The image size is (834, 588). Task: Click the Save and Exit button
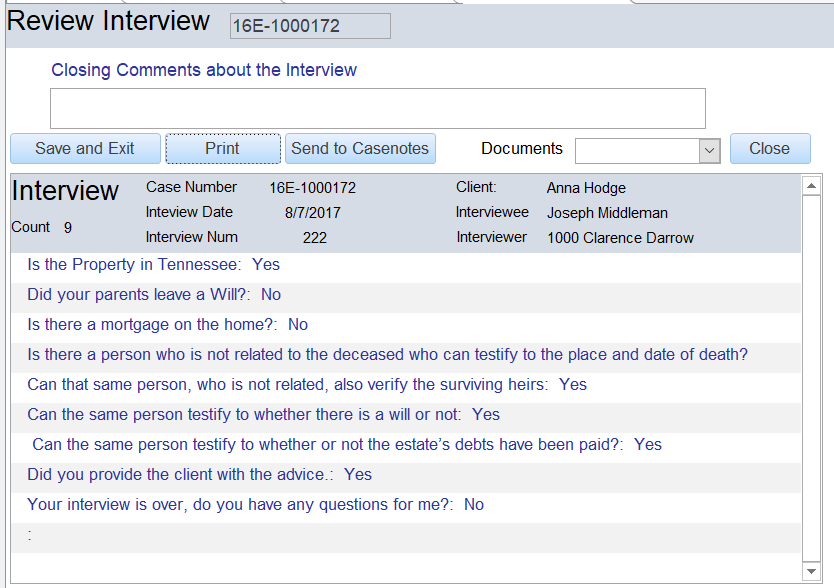(x=85, y=149)
